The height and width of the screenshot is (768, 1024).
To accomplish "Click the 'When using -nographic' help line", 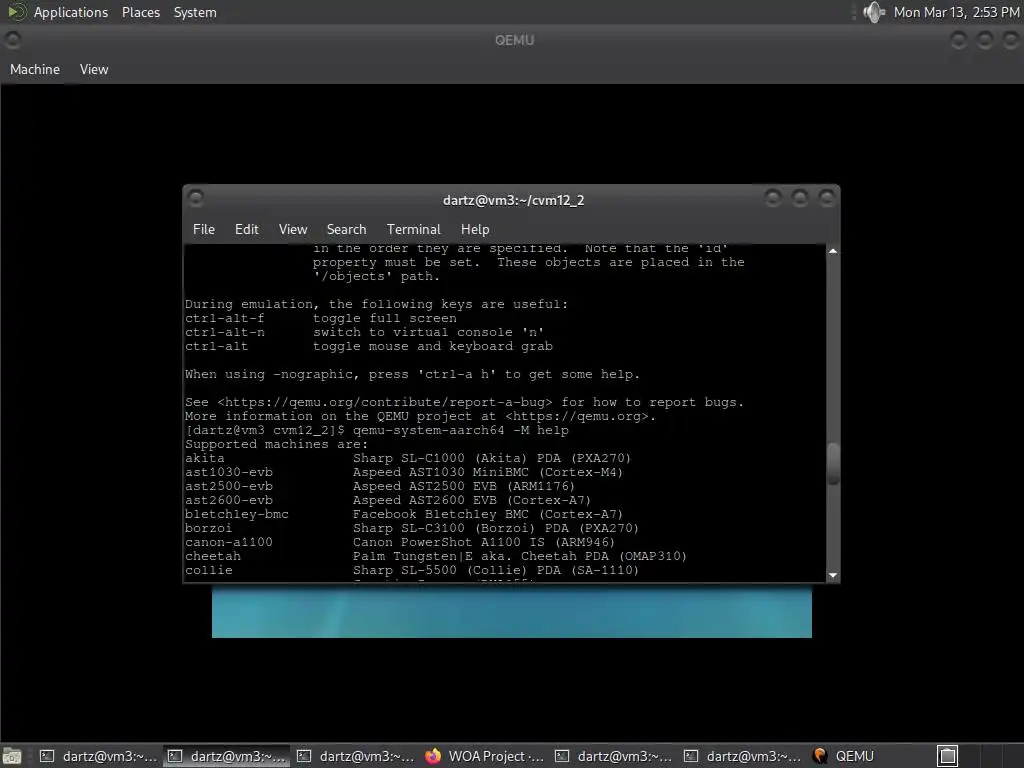I will (413, 374).
